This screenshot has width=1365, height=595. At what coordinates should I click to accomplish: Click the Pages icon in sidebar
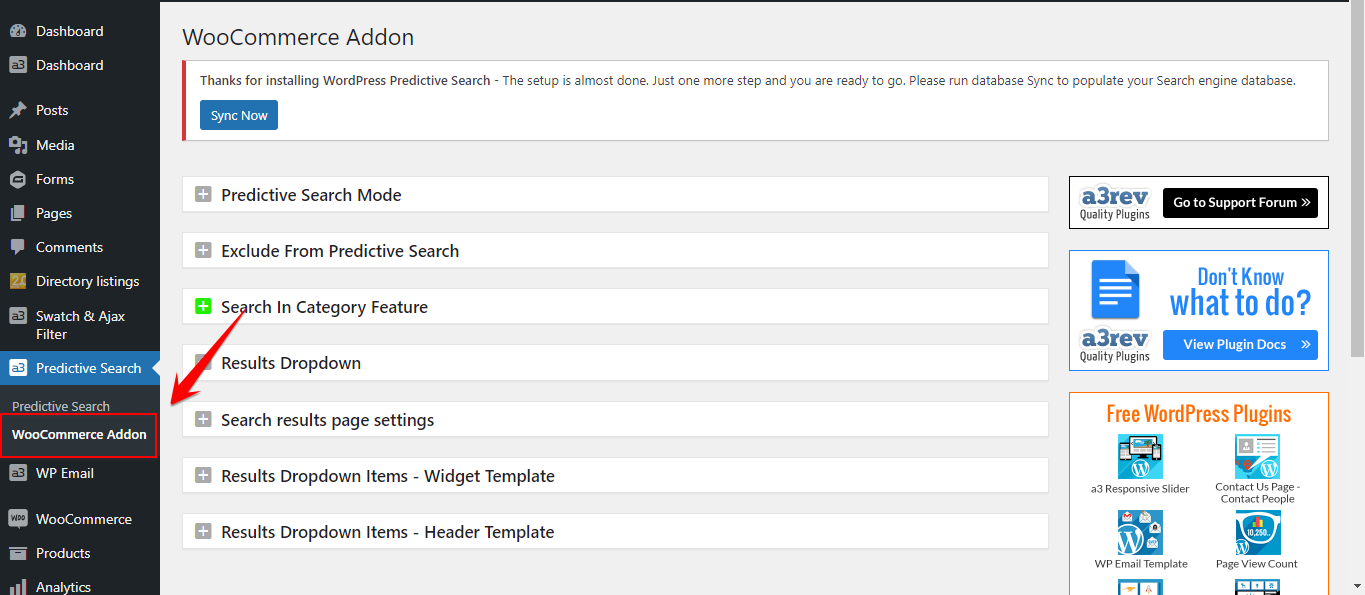pos(18,213)
